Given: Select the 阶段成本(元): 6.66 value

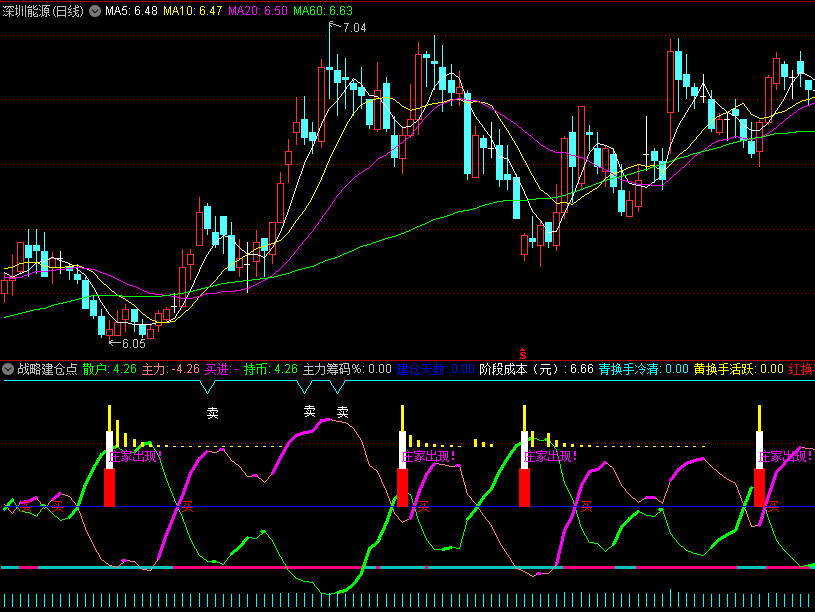Looking at the screenshot, I should pos(536,369).
